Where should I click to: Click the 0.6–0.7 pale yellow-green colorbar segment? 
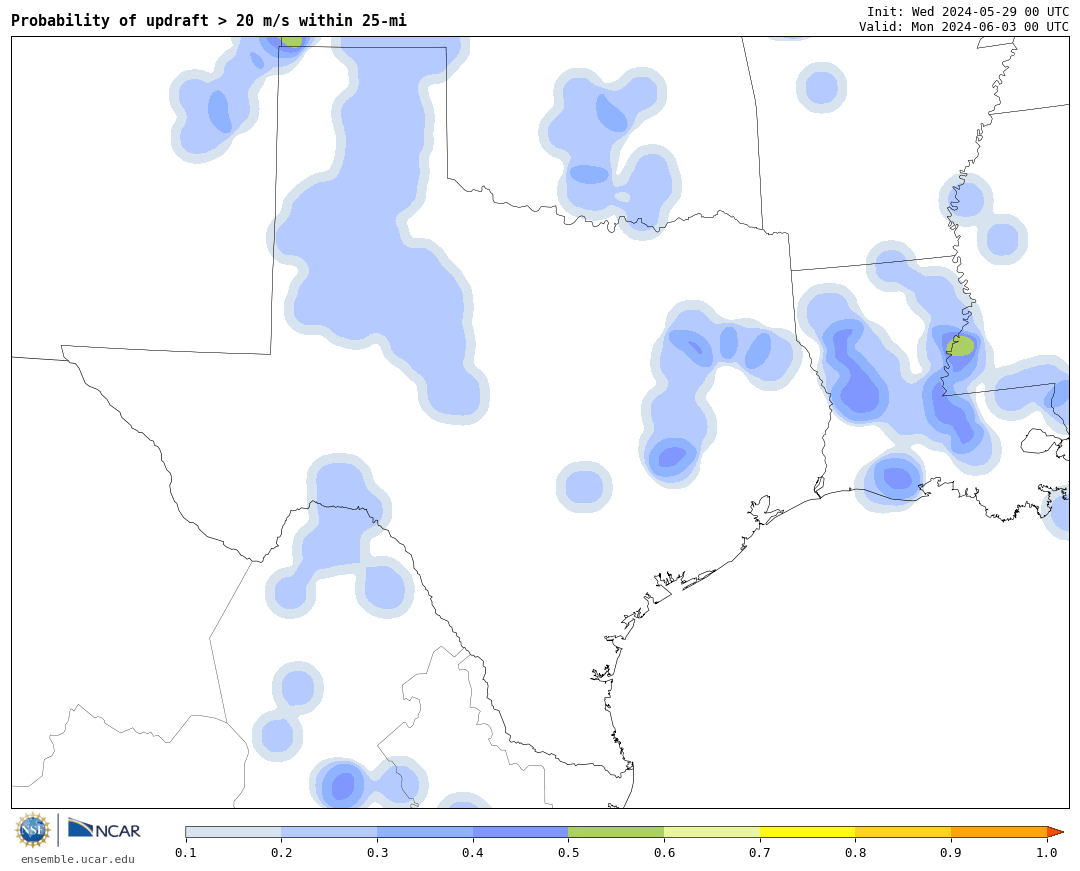tap(712, 832)
